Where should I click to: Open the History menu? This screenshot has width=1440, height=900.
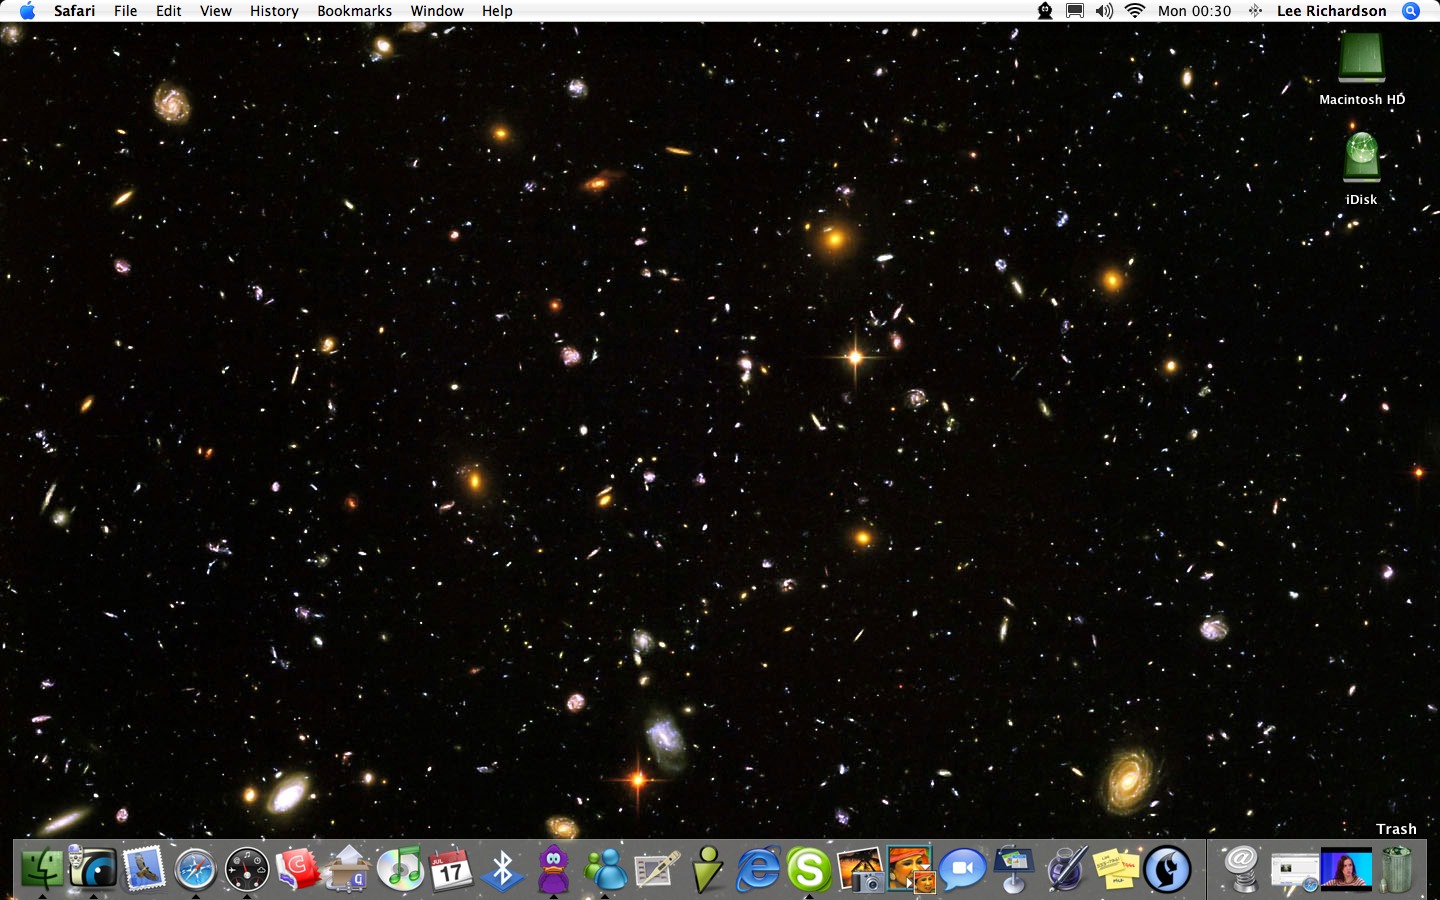click(x=274, y=11)
